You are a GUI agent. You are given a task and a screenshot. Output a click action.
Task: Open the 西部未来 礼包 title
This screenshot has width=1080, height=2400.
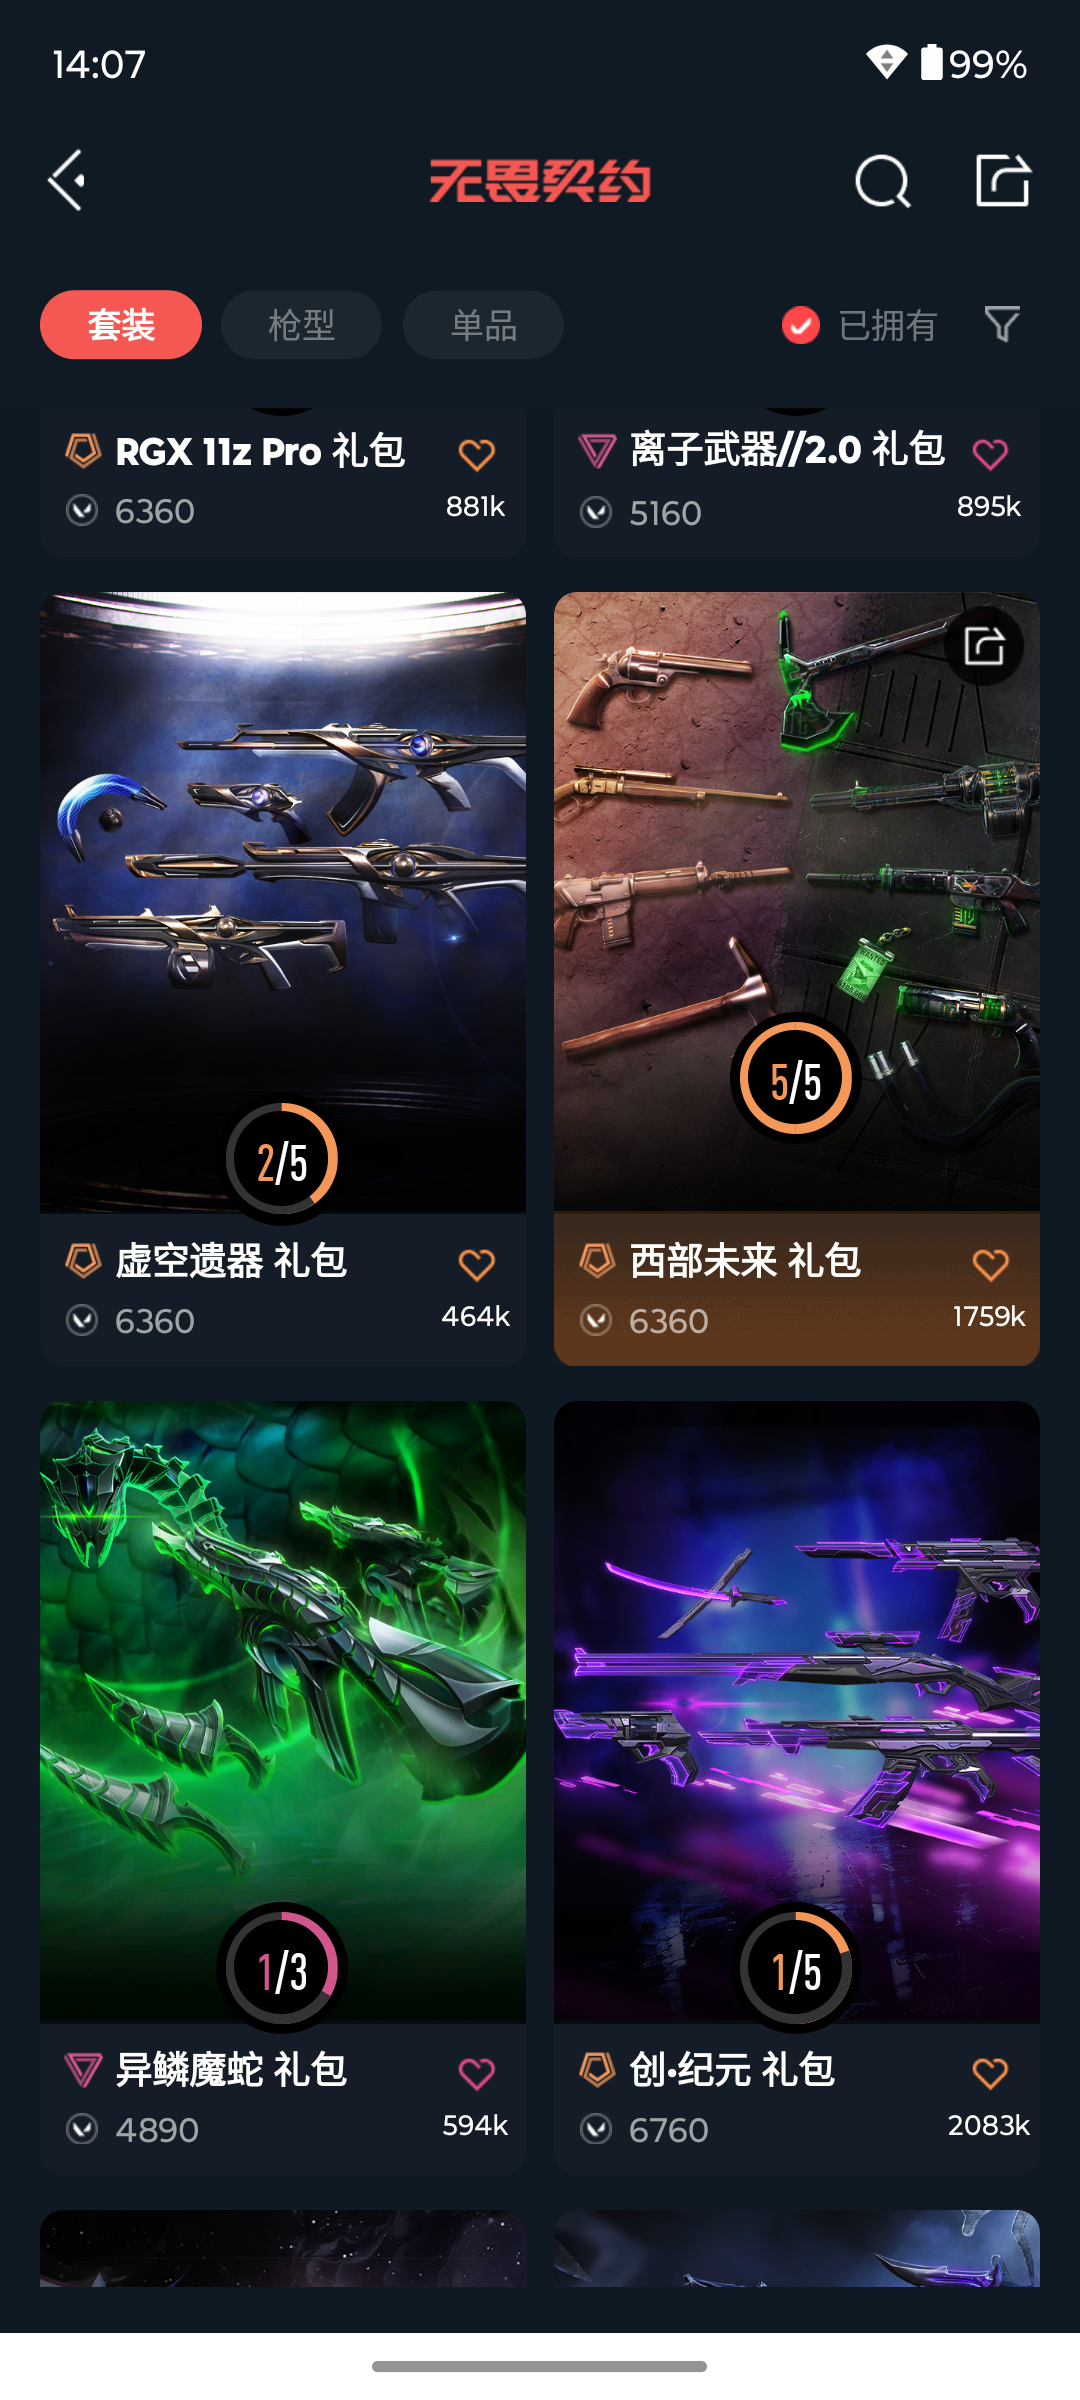(745, 1261)
